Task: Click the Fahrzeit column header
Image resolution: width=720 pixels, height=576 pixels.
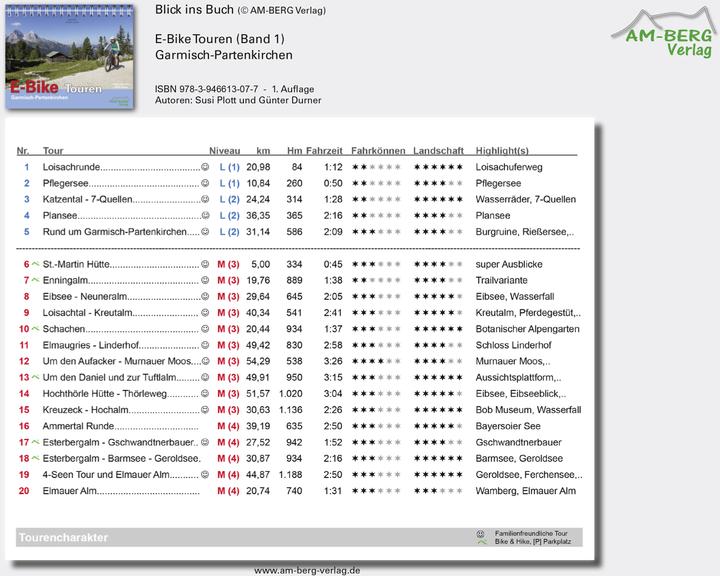Action: tap(324, 151)
